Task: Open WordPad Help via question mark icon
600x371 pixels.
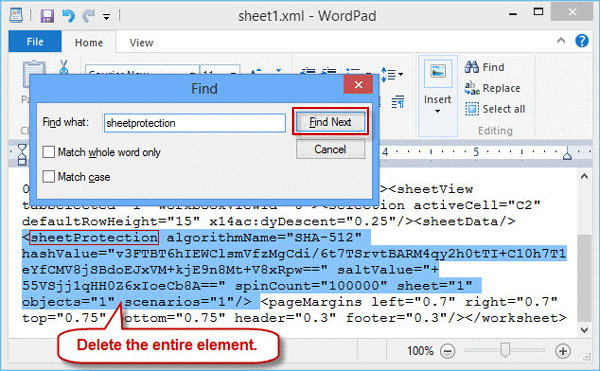Action: pyautogui.click(x=582, y=41)
